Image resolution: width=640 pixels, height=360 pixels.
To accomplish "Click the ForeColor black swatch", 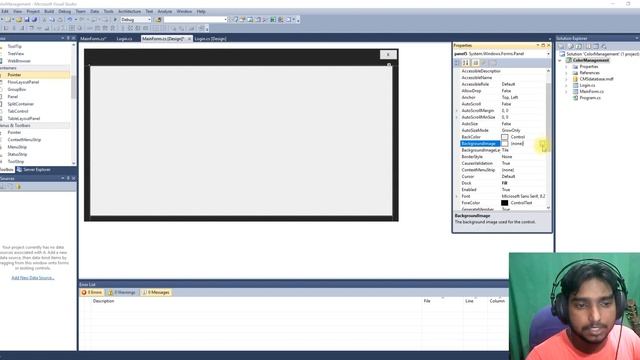I will (504, 203).
